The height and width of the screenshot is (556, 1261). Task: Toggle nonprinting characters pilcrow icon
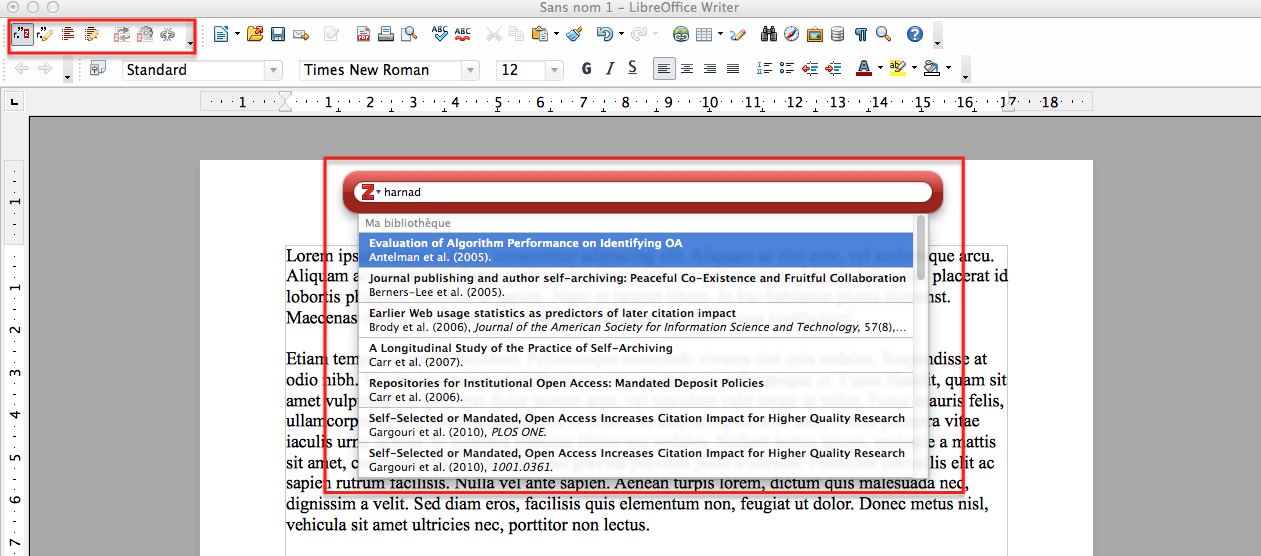point(860,35)
